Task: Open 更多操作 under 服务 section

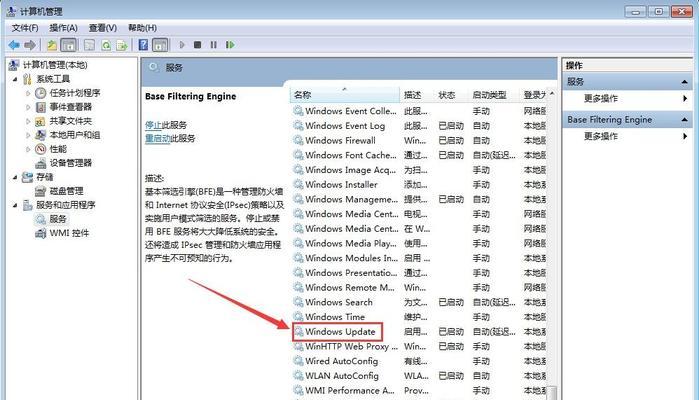Action: 601,99
